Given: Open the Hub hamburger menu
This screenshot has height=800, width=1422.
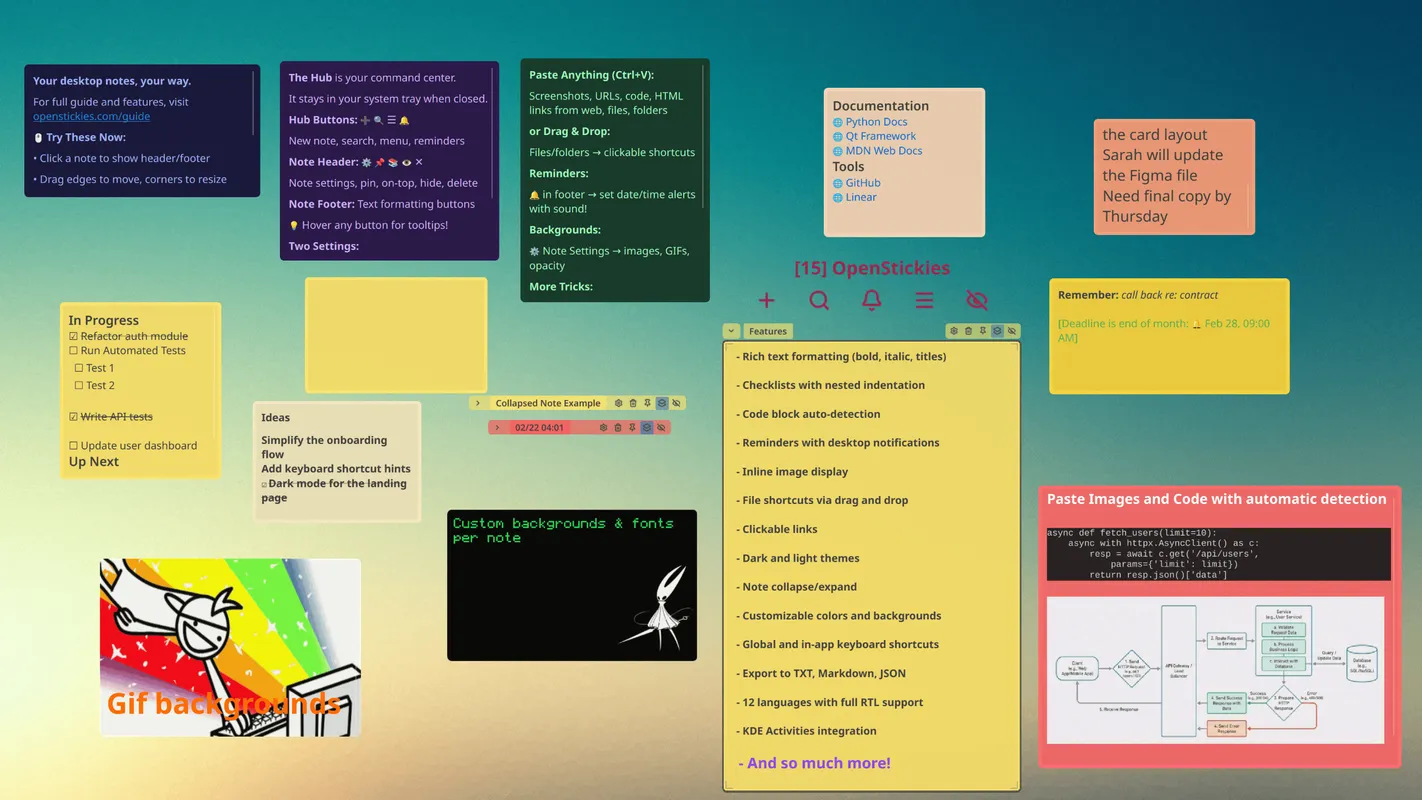Looking at the screenshot, I should (924, 300).
